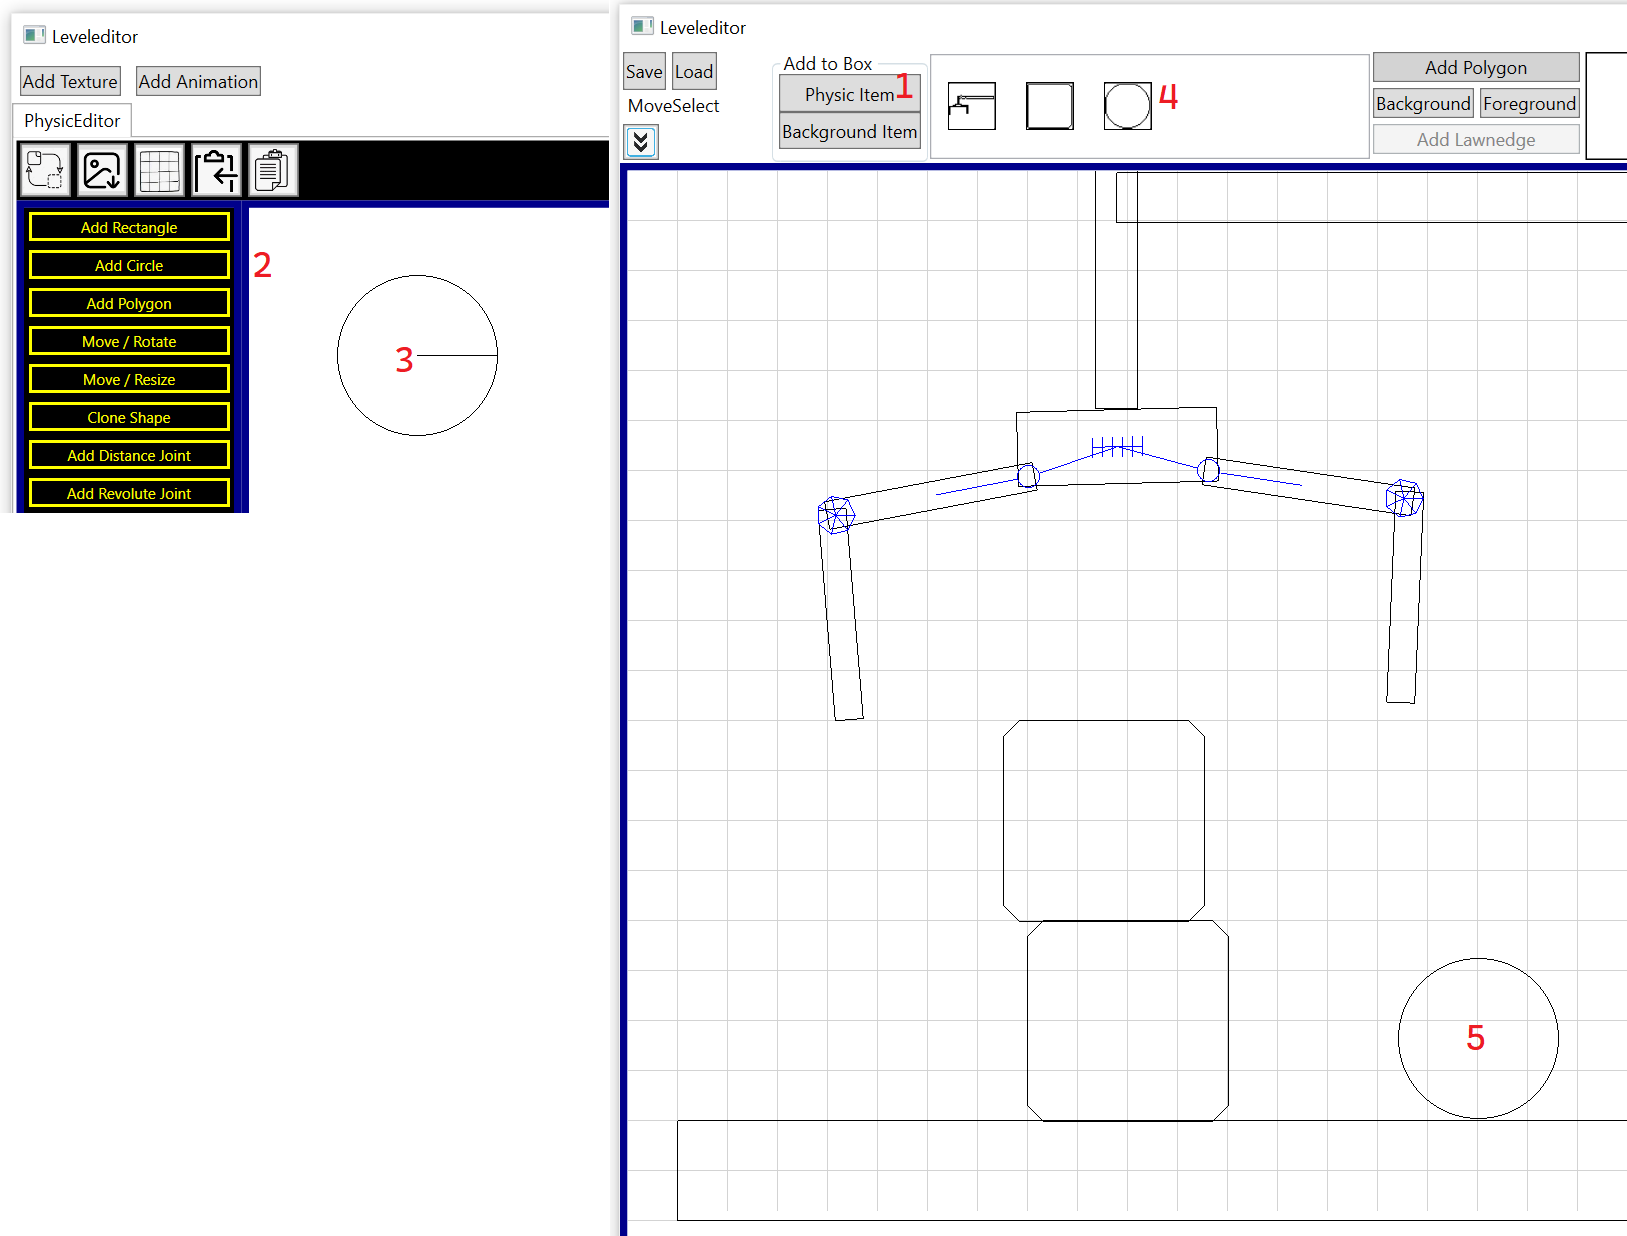Screen dimensions: 1627x1236
Task: Choose the yellow Add Polygon tool
Action: tap(129, 303)
